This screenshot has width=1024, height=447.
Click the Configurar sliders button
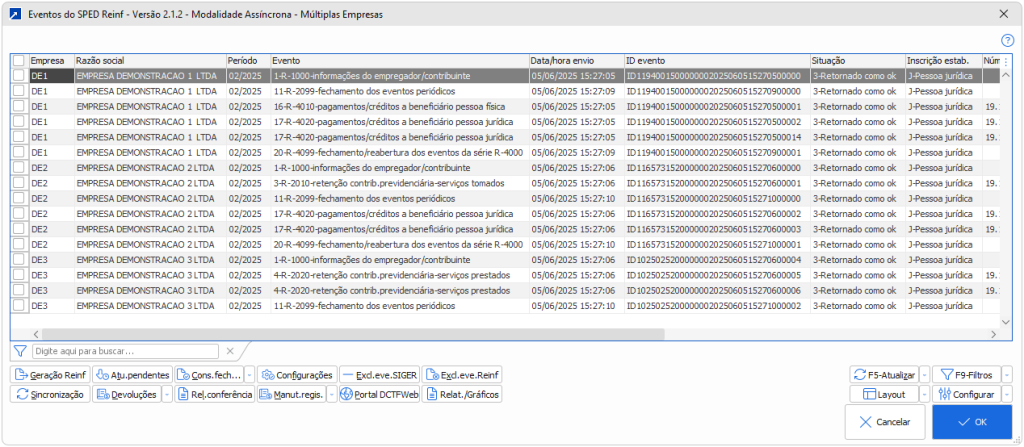pos(967,395)
